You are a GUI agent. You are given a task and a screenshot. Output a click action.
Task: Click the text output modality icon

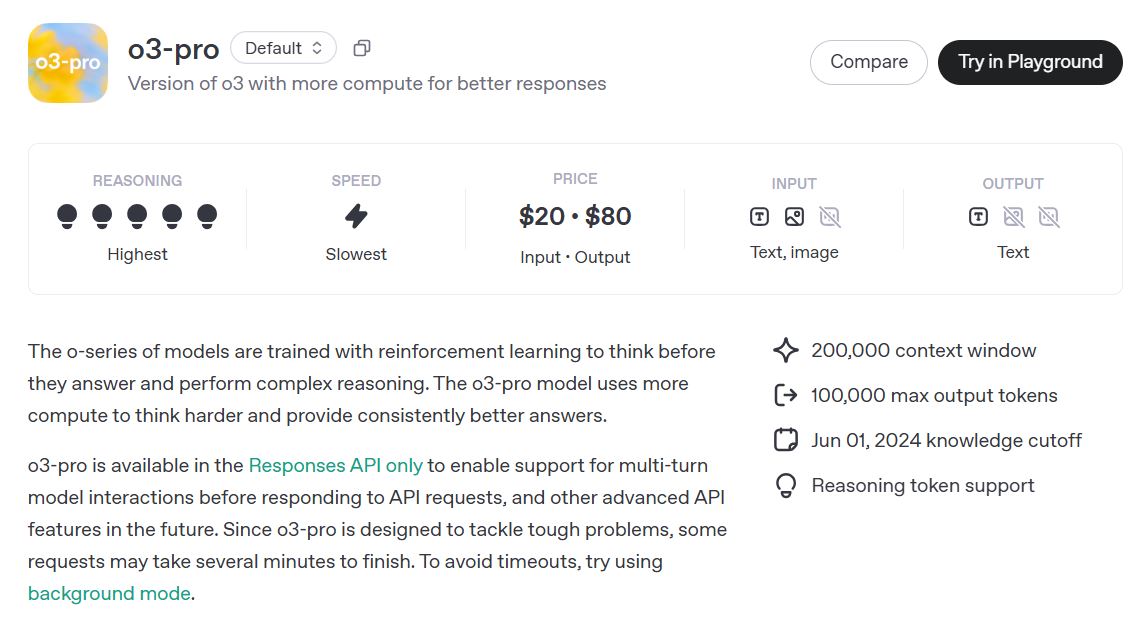coord(977,216)
